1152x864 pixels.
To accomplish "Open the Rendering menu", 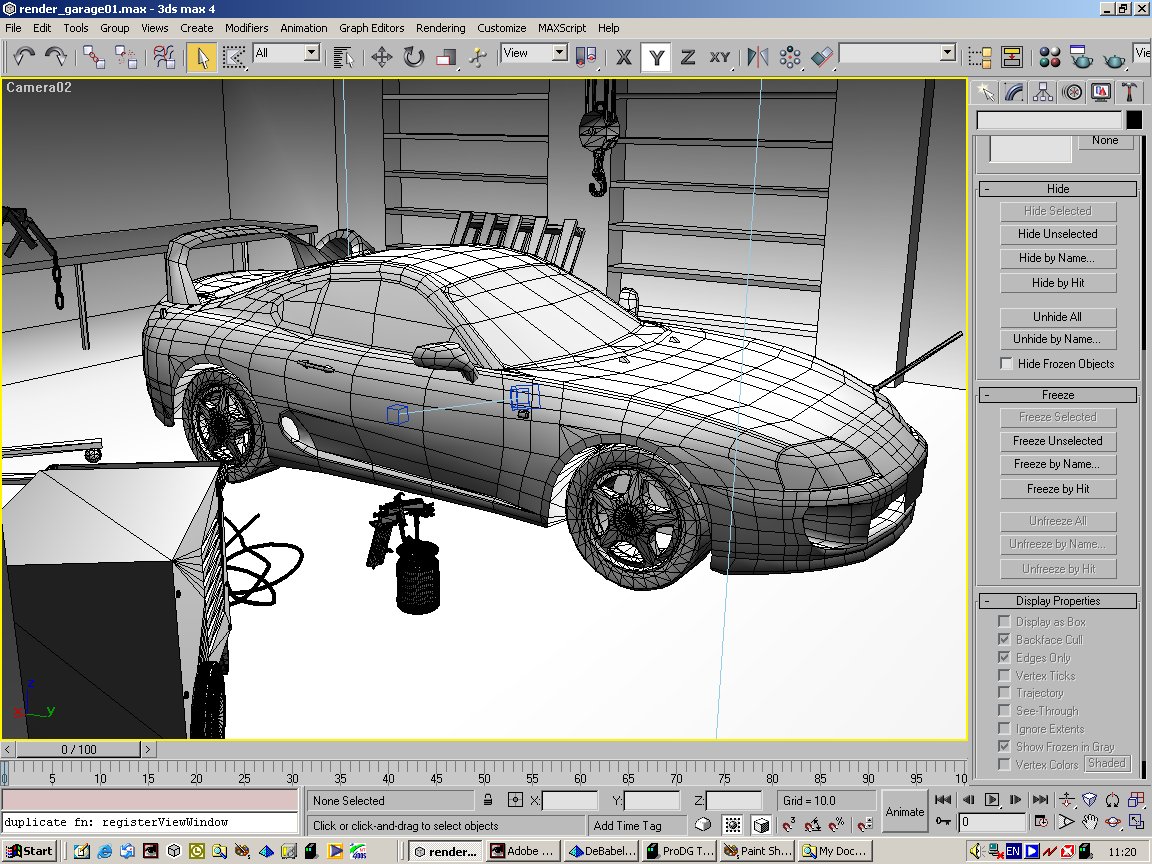I will (x=440, y=28).
